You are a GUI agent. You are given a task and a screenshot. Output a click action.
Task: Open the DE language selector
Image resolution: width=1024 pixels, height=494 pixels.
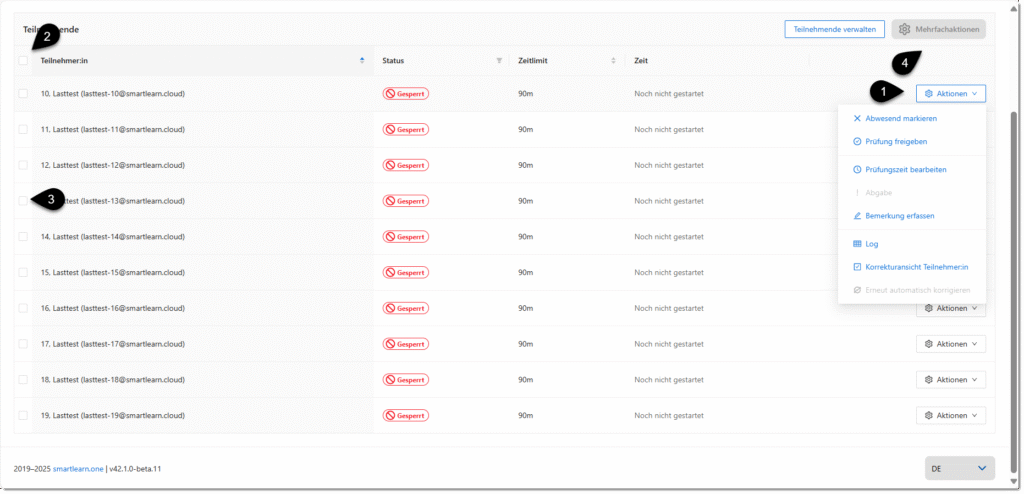[960, 467]
